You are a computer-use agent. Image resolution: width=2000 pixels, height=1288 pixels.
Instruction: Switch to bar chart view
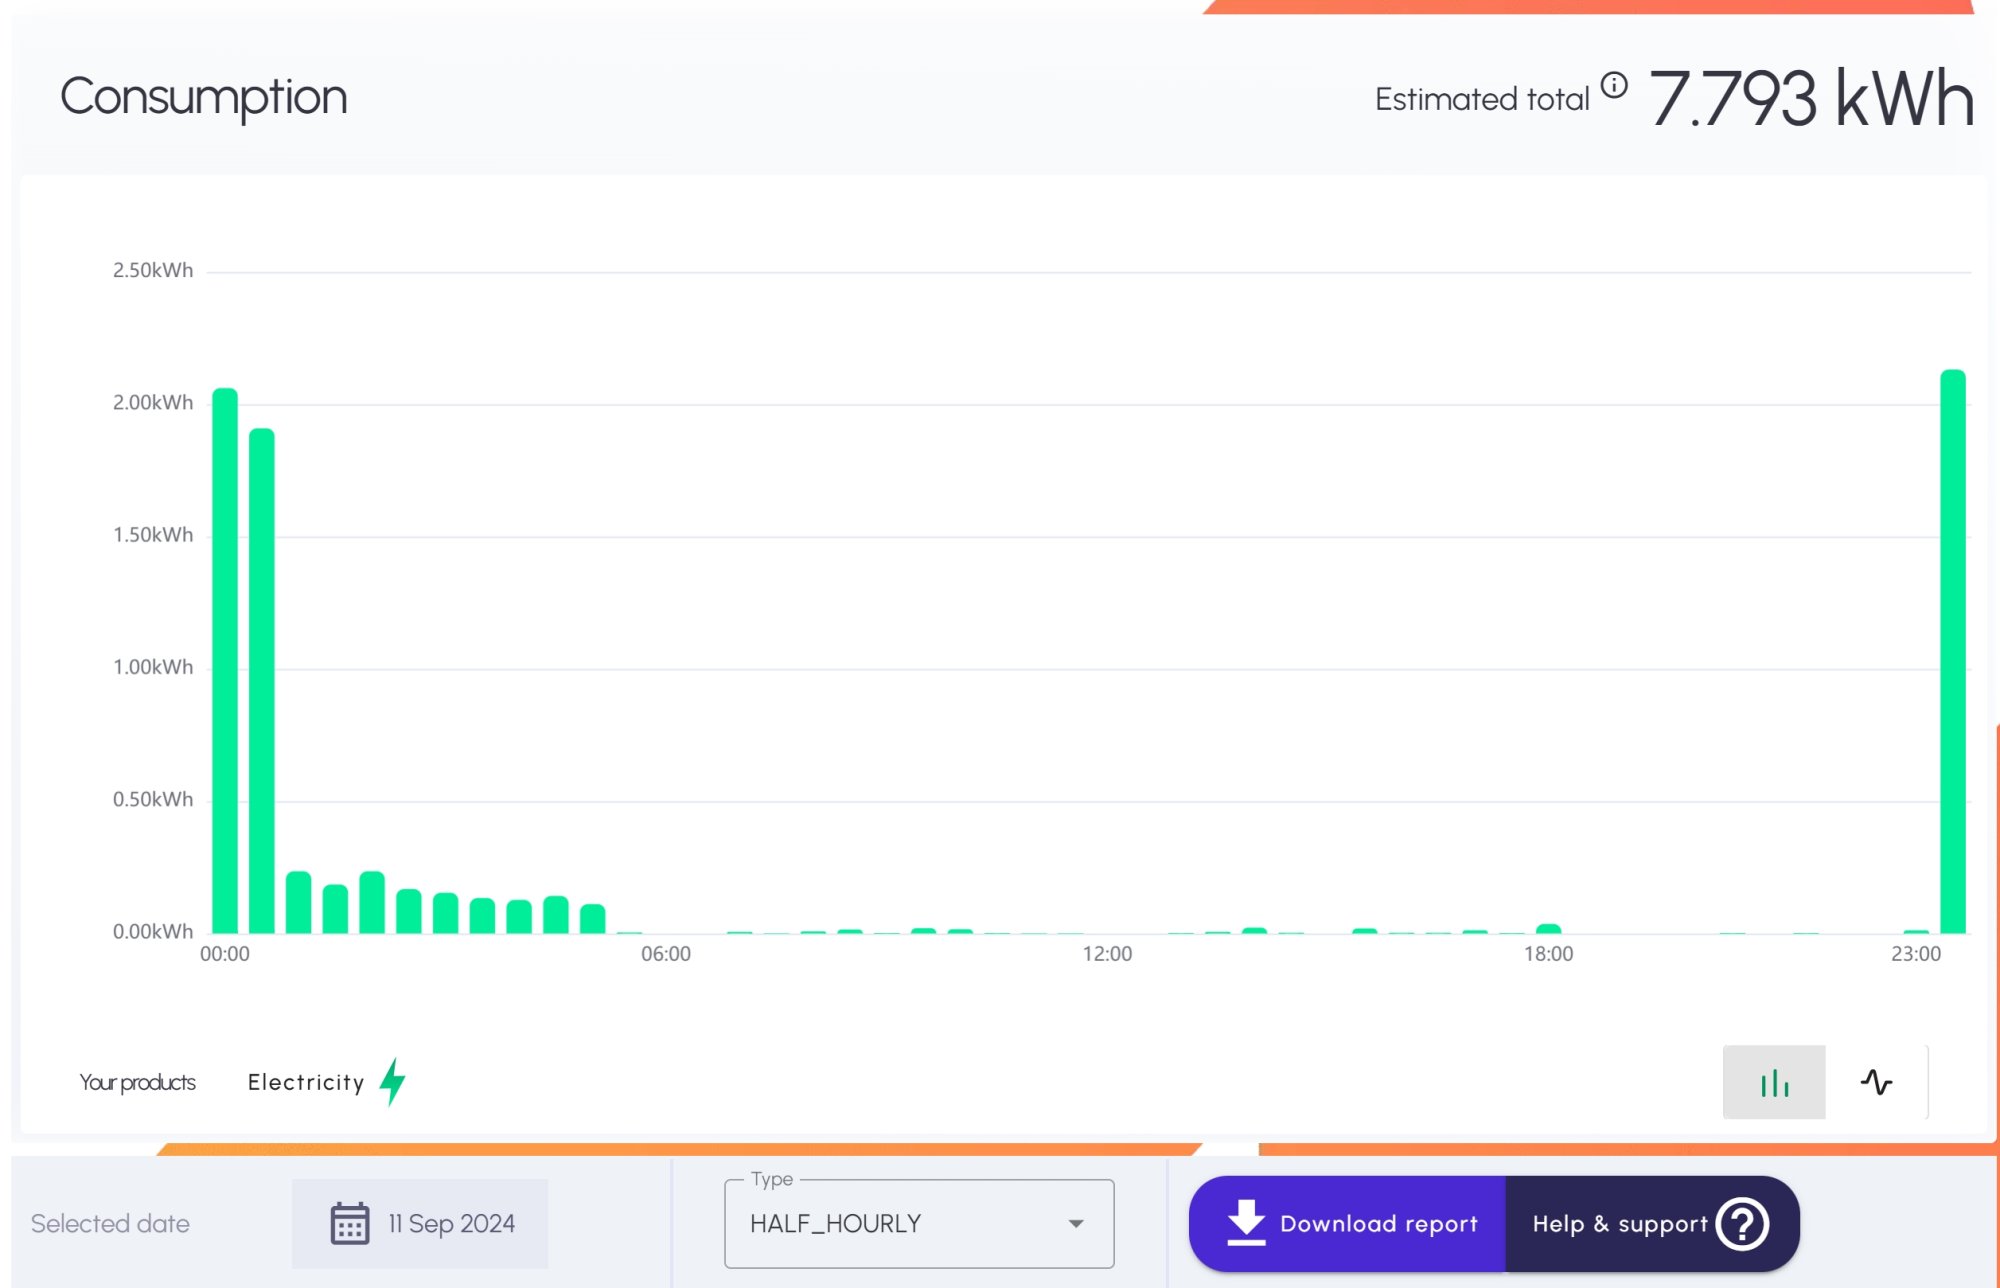1774,1082
